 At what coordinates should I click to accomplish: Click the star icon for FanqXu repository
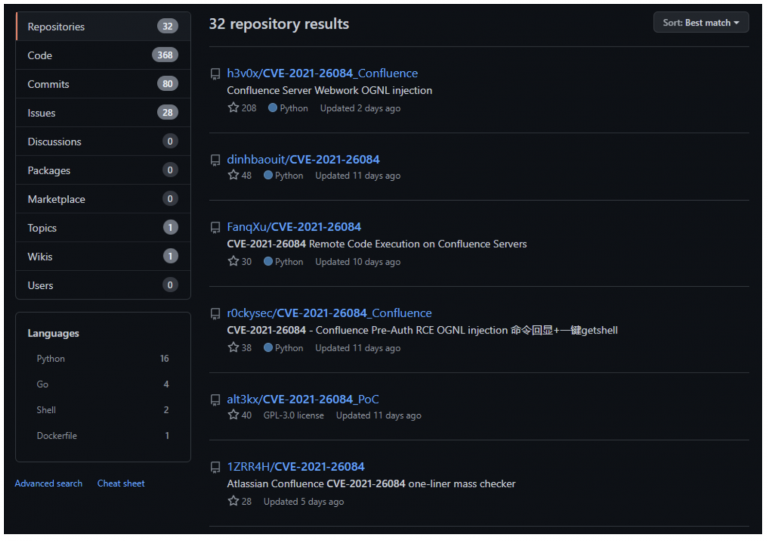pos(233,262)
